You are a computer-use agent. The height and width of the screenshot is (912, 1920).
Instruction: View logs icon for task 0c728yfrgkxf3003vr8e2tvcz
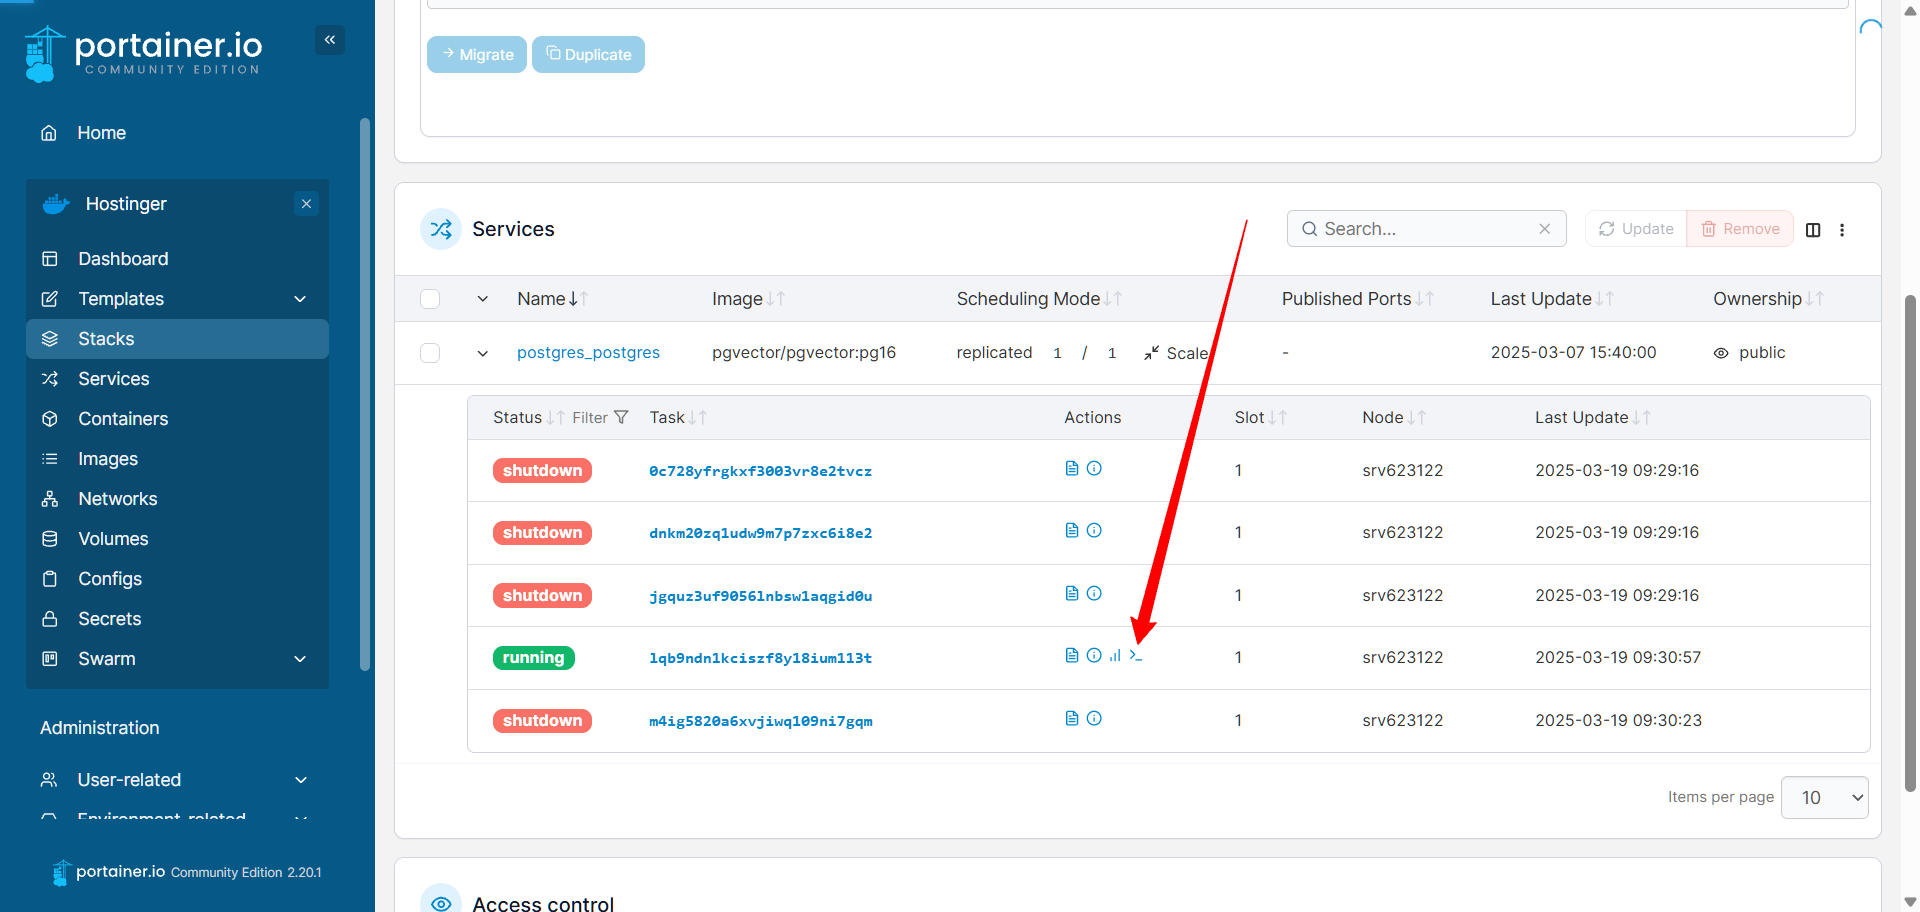click(x=1072, y=469)
